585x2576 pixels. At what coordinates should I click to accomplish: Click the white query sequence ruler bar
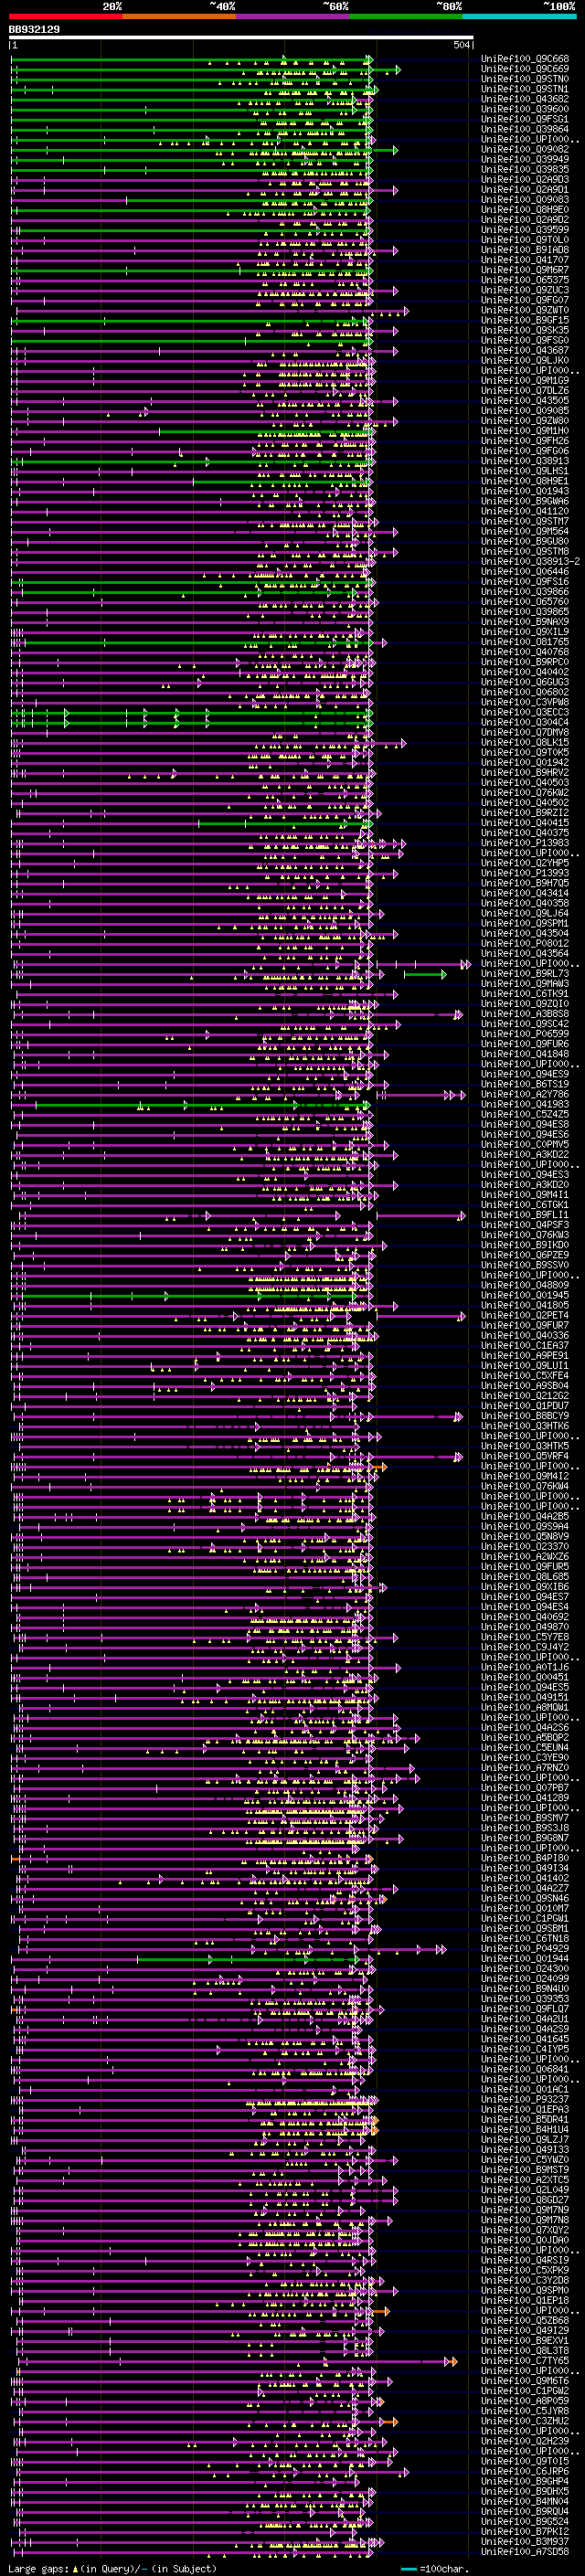pos(241,38)
